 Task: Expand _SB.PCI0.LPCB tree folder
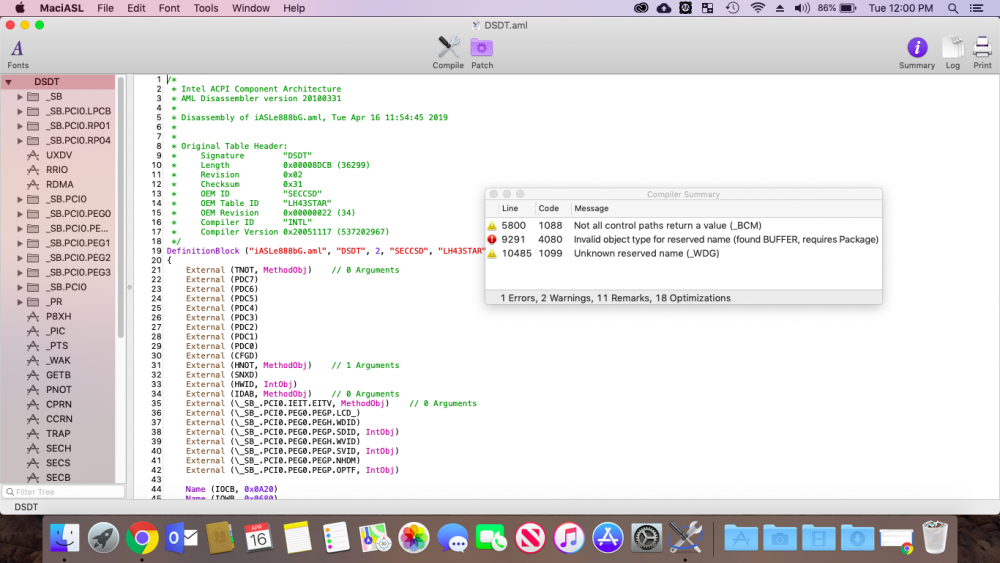click(20, 112)
